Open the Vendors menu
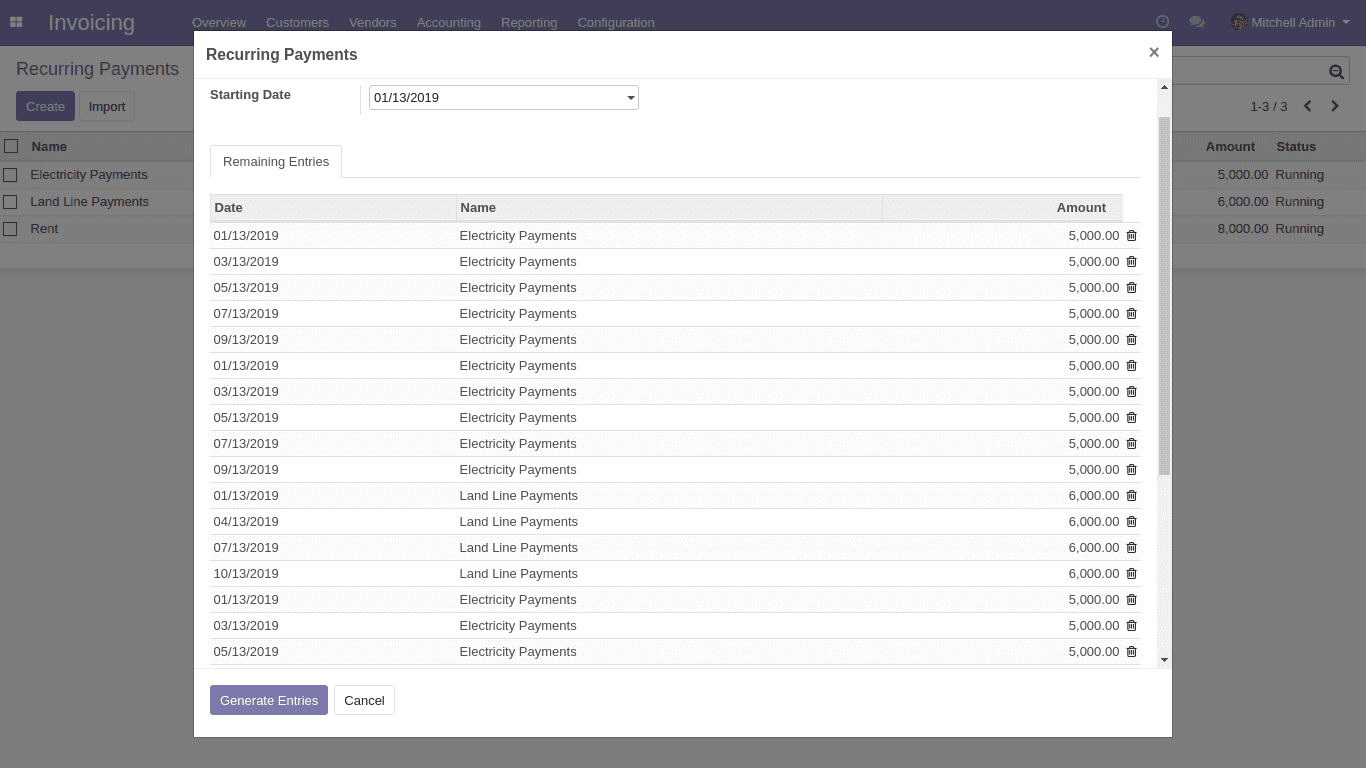1366x768 pixels. (x=373, y=22)
